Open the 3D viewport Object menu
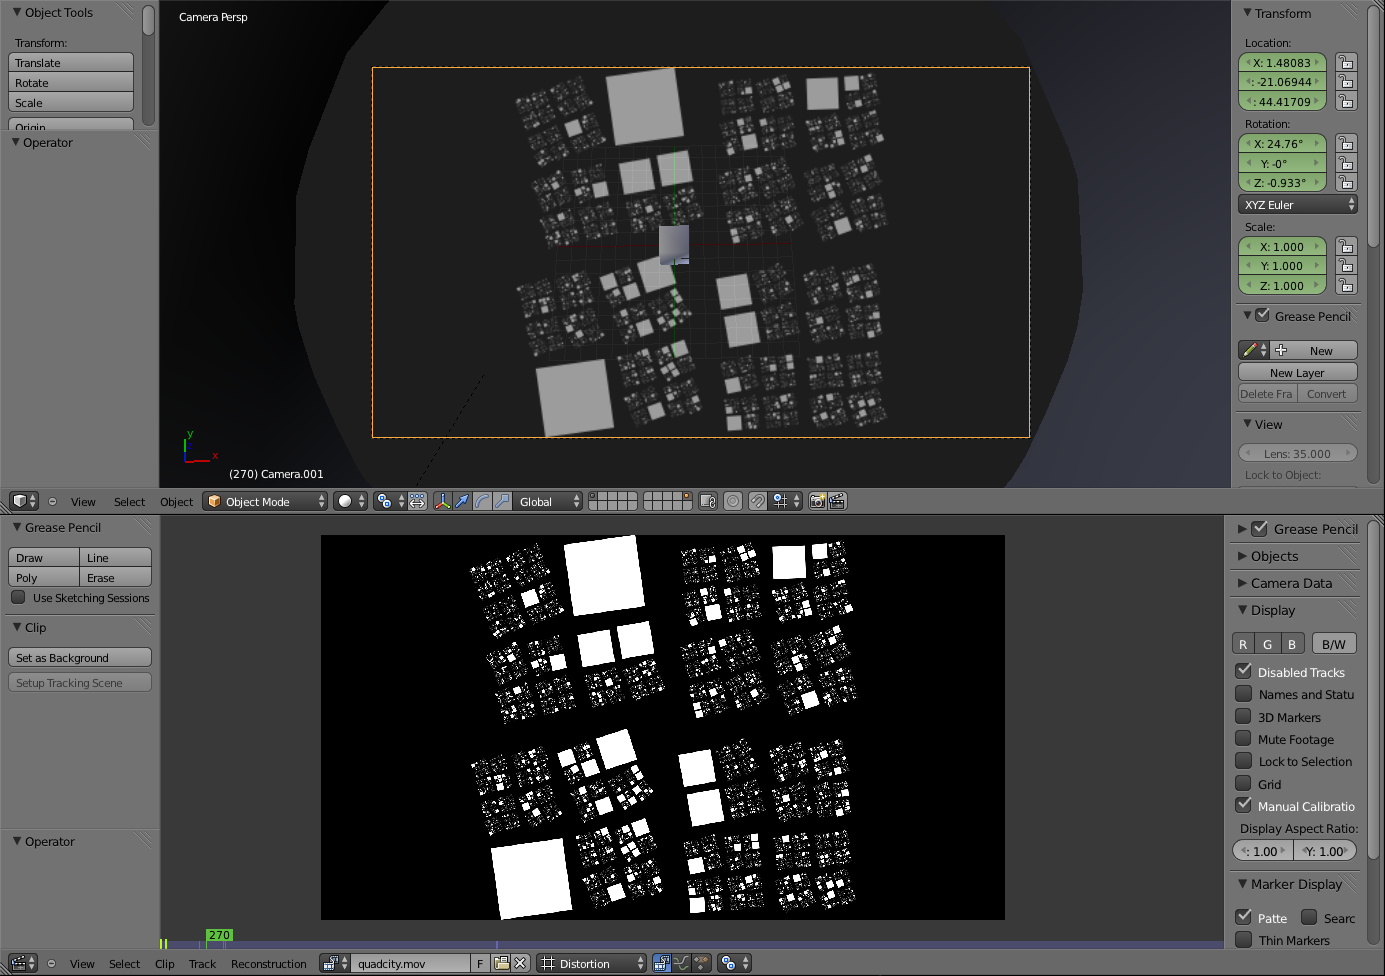 click(176, 502)
